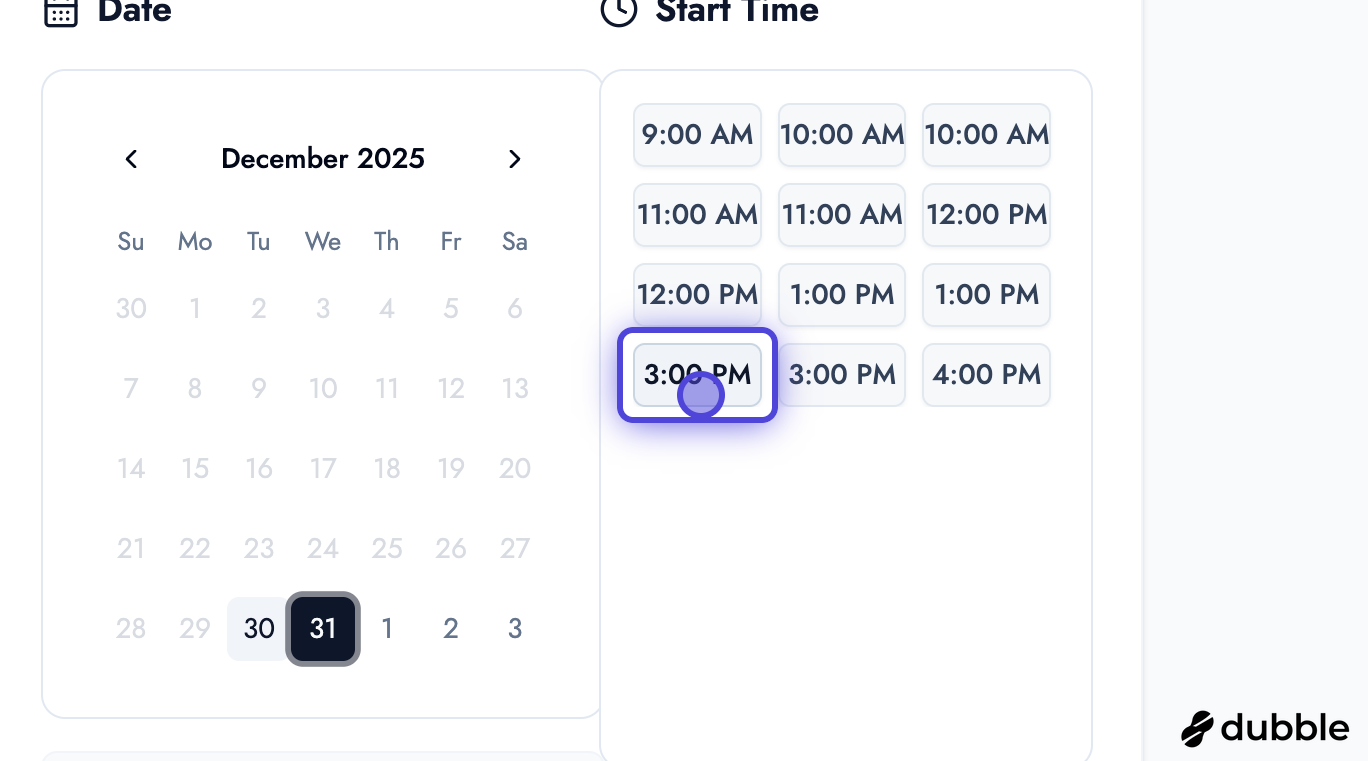Screen dimensions: 1368x761
Task: Select December 15 in the calendar
Action: coord(195,469)
